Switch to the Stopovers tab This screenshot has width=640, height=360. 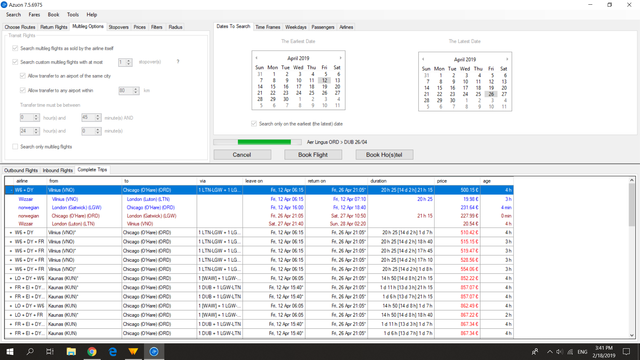click(119, 27)
